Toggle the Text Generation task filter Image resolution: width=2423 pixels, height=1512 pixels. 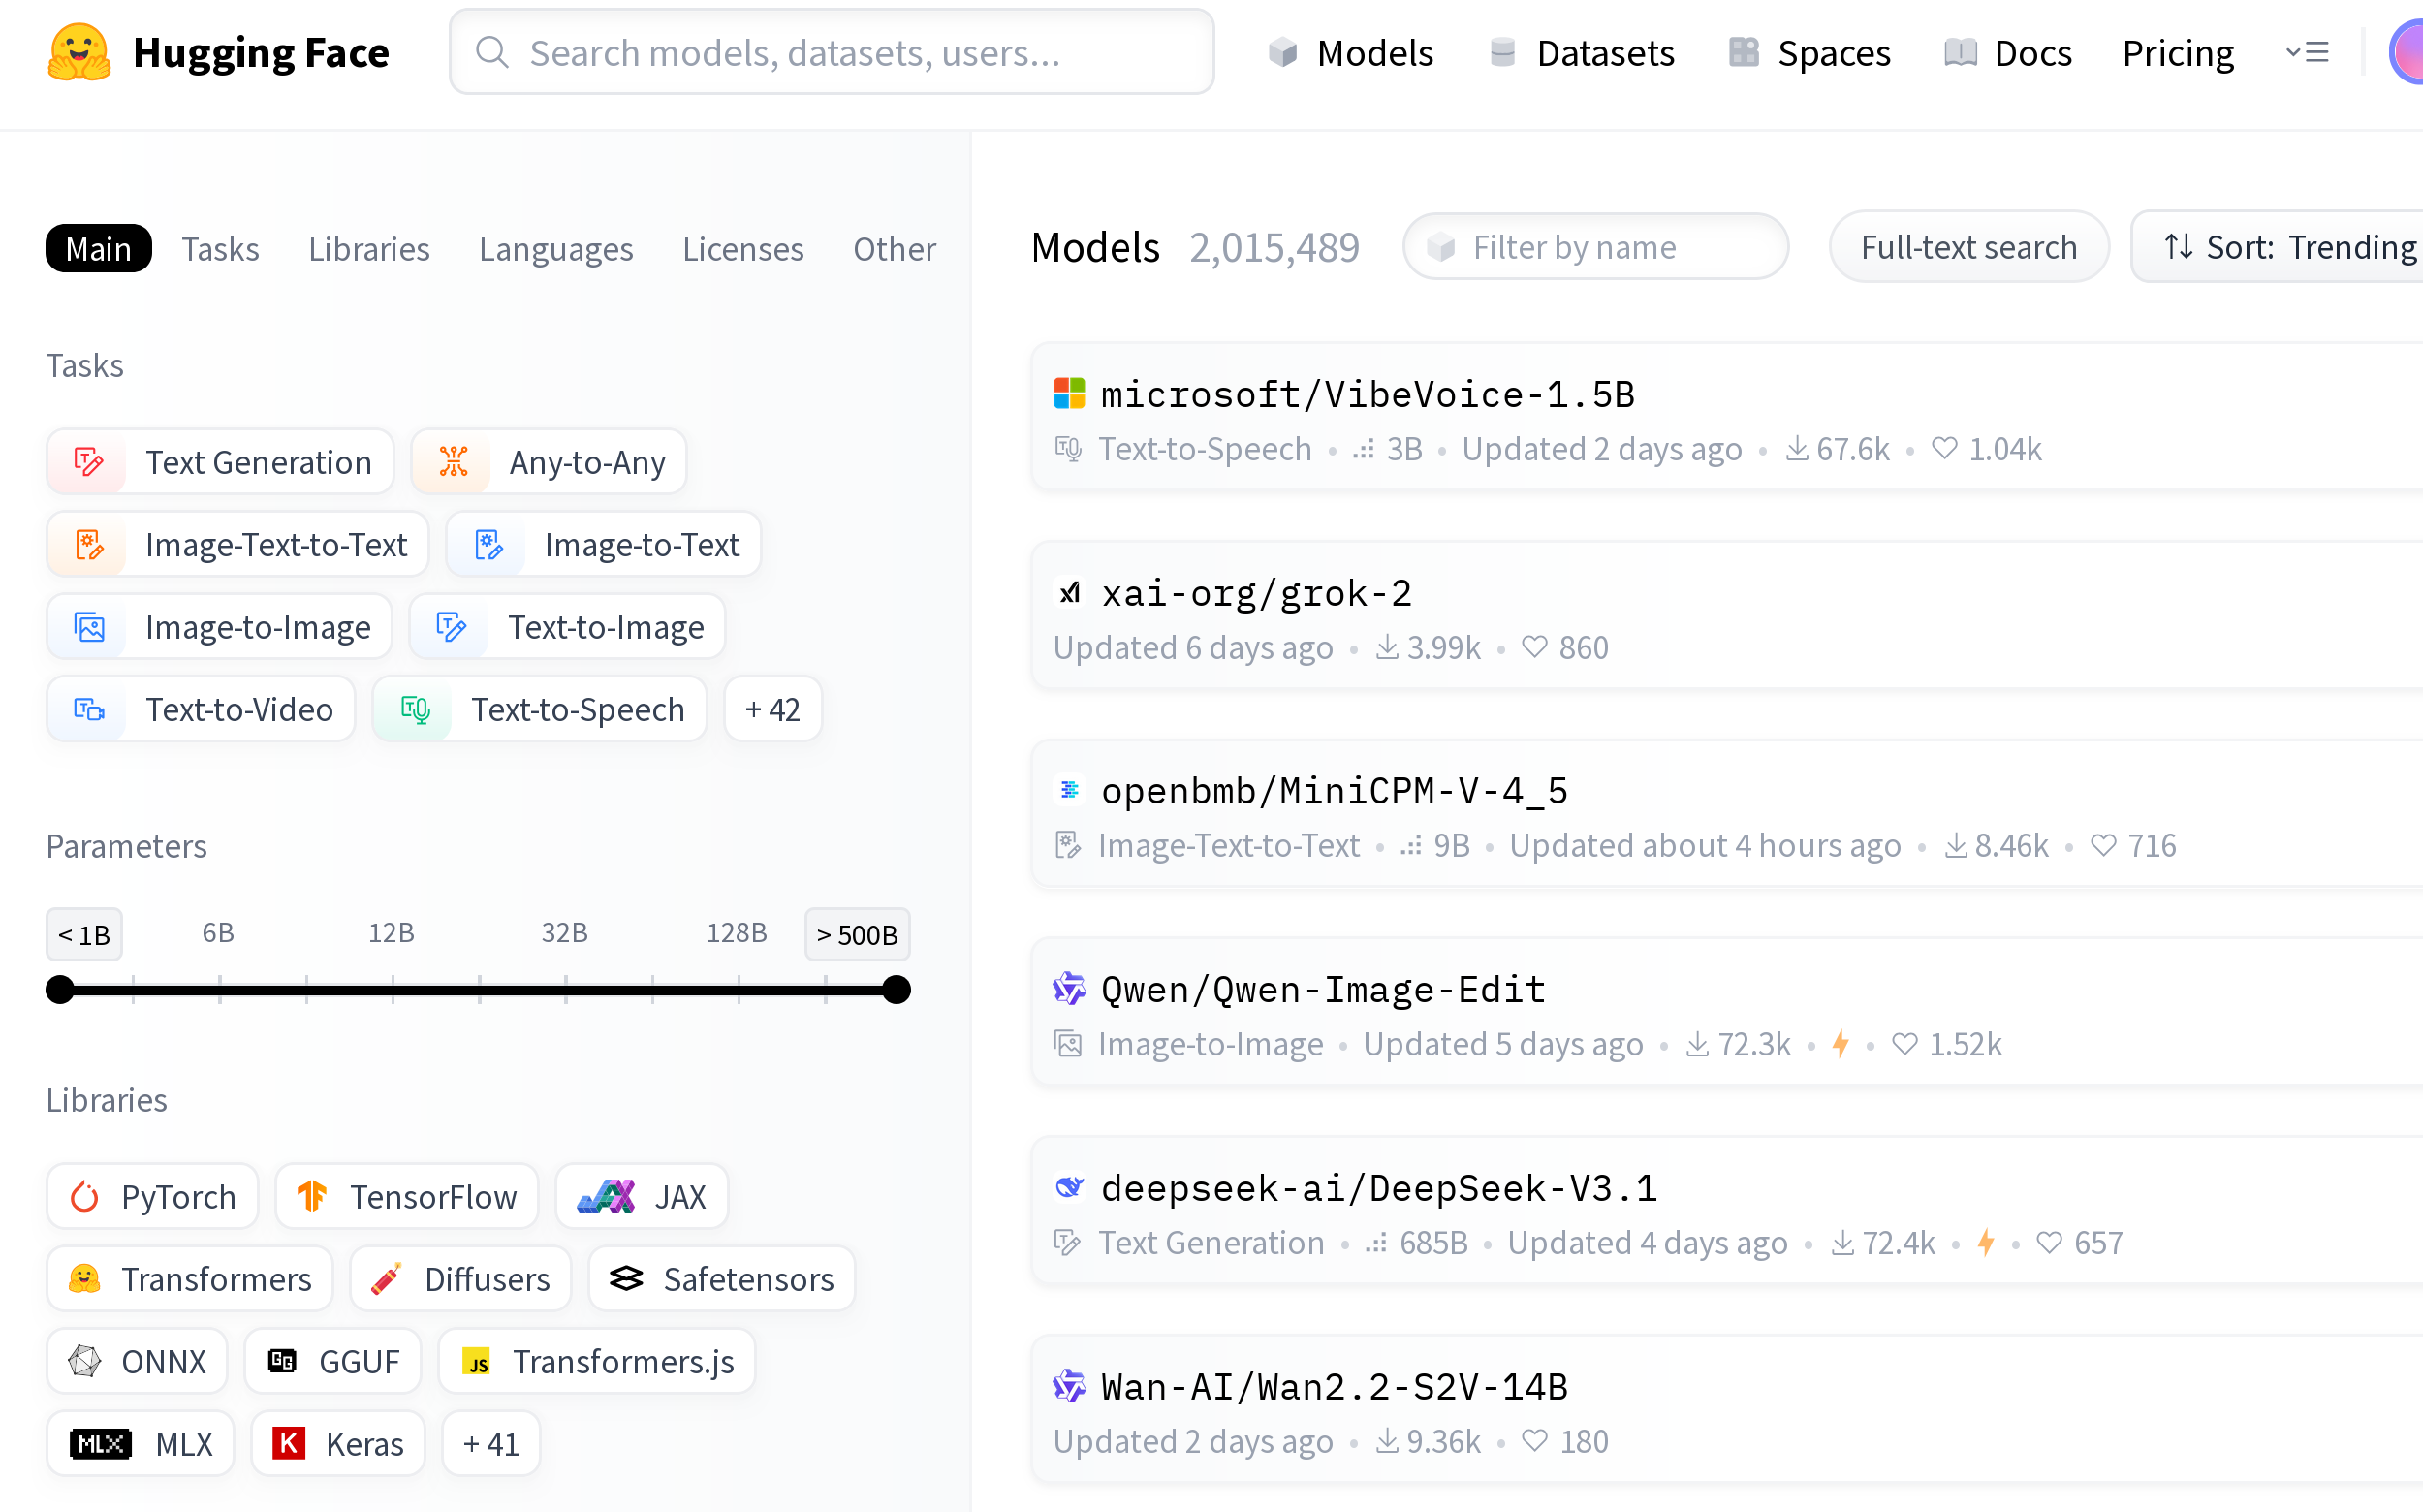pos(220,462)
